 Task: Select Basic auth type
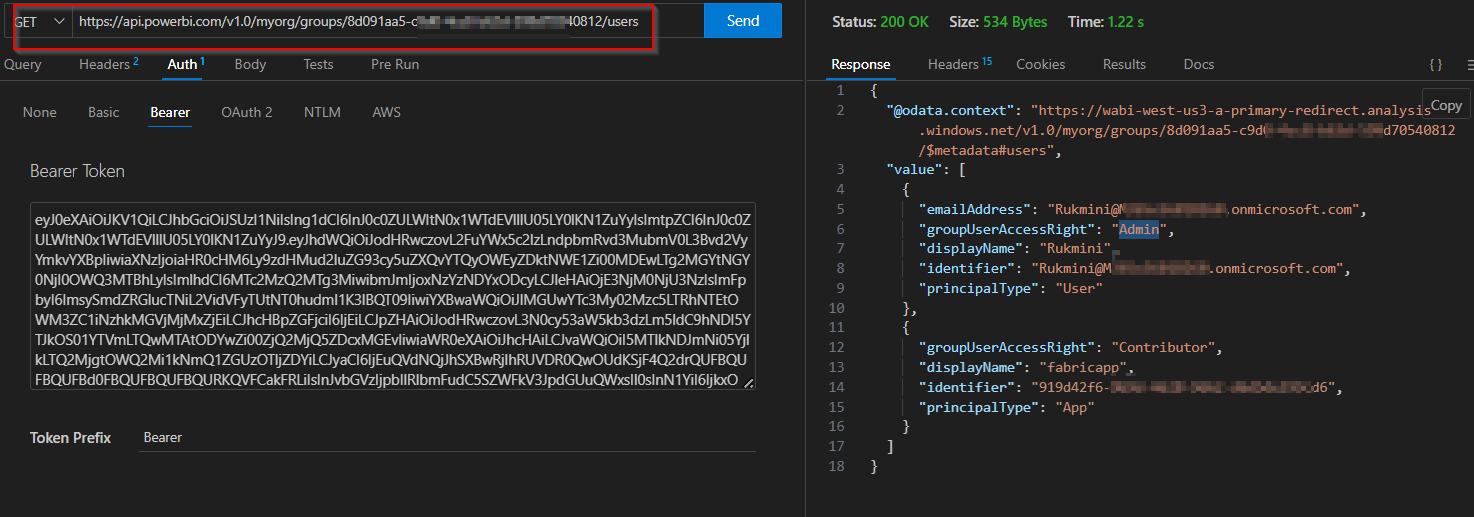103,112
